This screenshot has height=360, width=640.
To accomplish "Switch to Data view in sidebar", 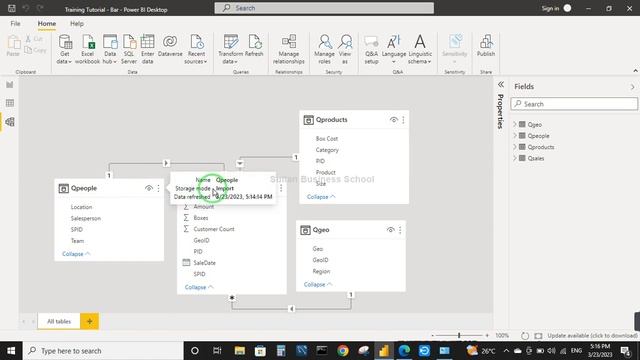I will click(x=10, y=103).
